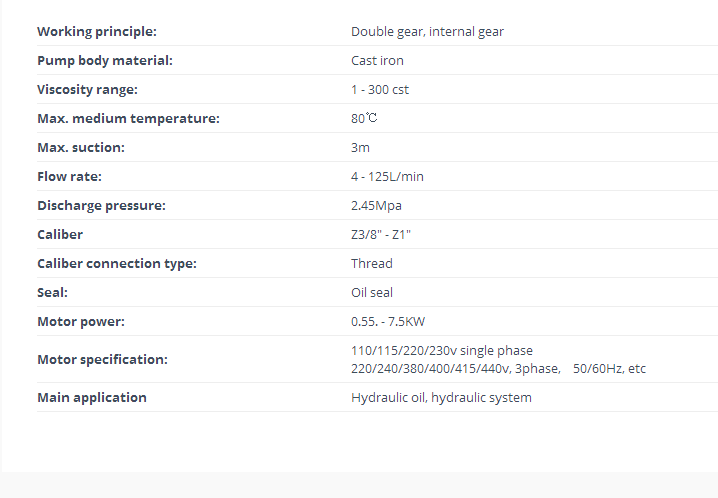
Task: Select the '1 - 300 cst' value
Action: coord(380,90)
